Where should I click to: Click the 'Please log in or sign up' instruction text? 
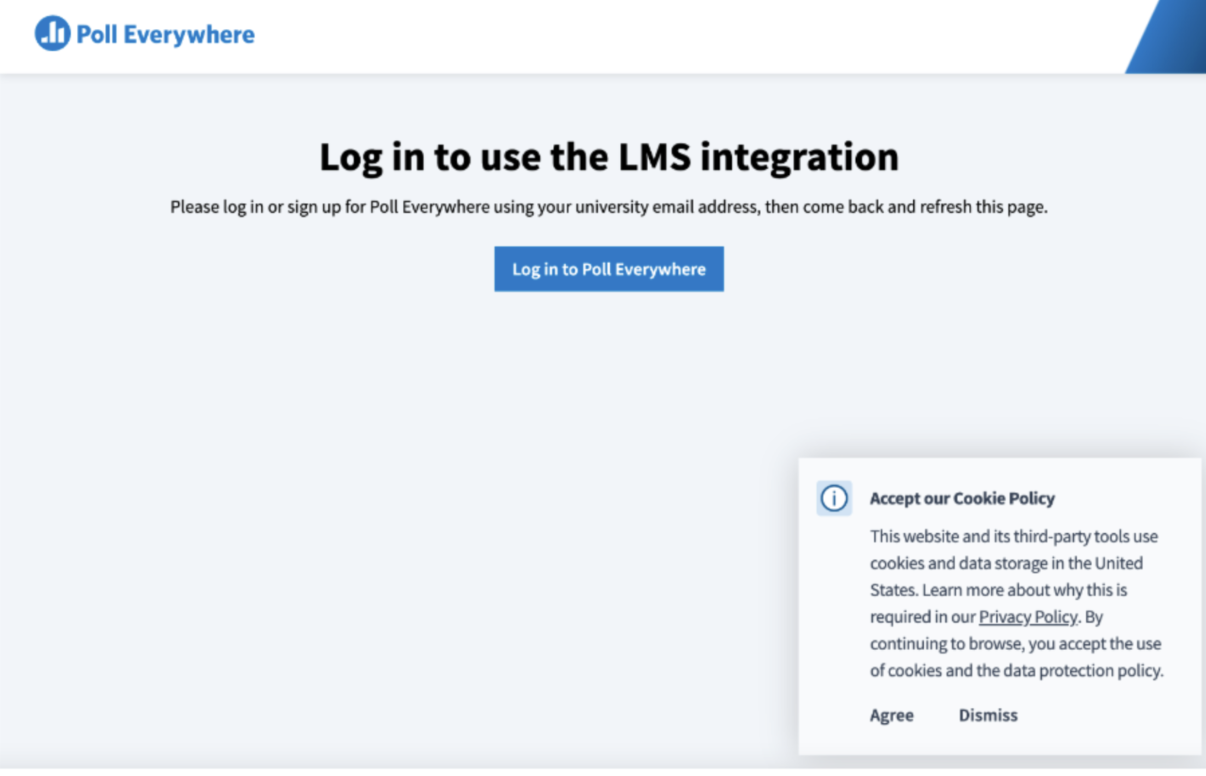click(609, 208)
